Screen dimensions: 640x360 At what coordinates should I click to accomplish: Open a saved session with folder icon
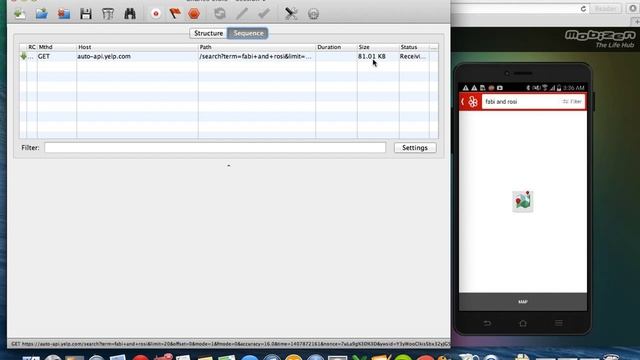click(x=42, y=14)
